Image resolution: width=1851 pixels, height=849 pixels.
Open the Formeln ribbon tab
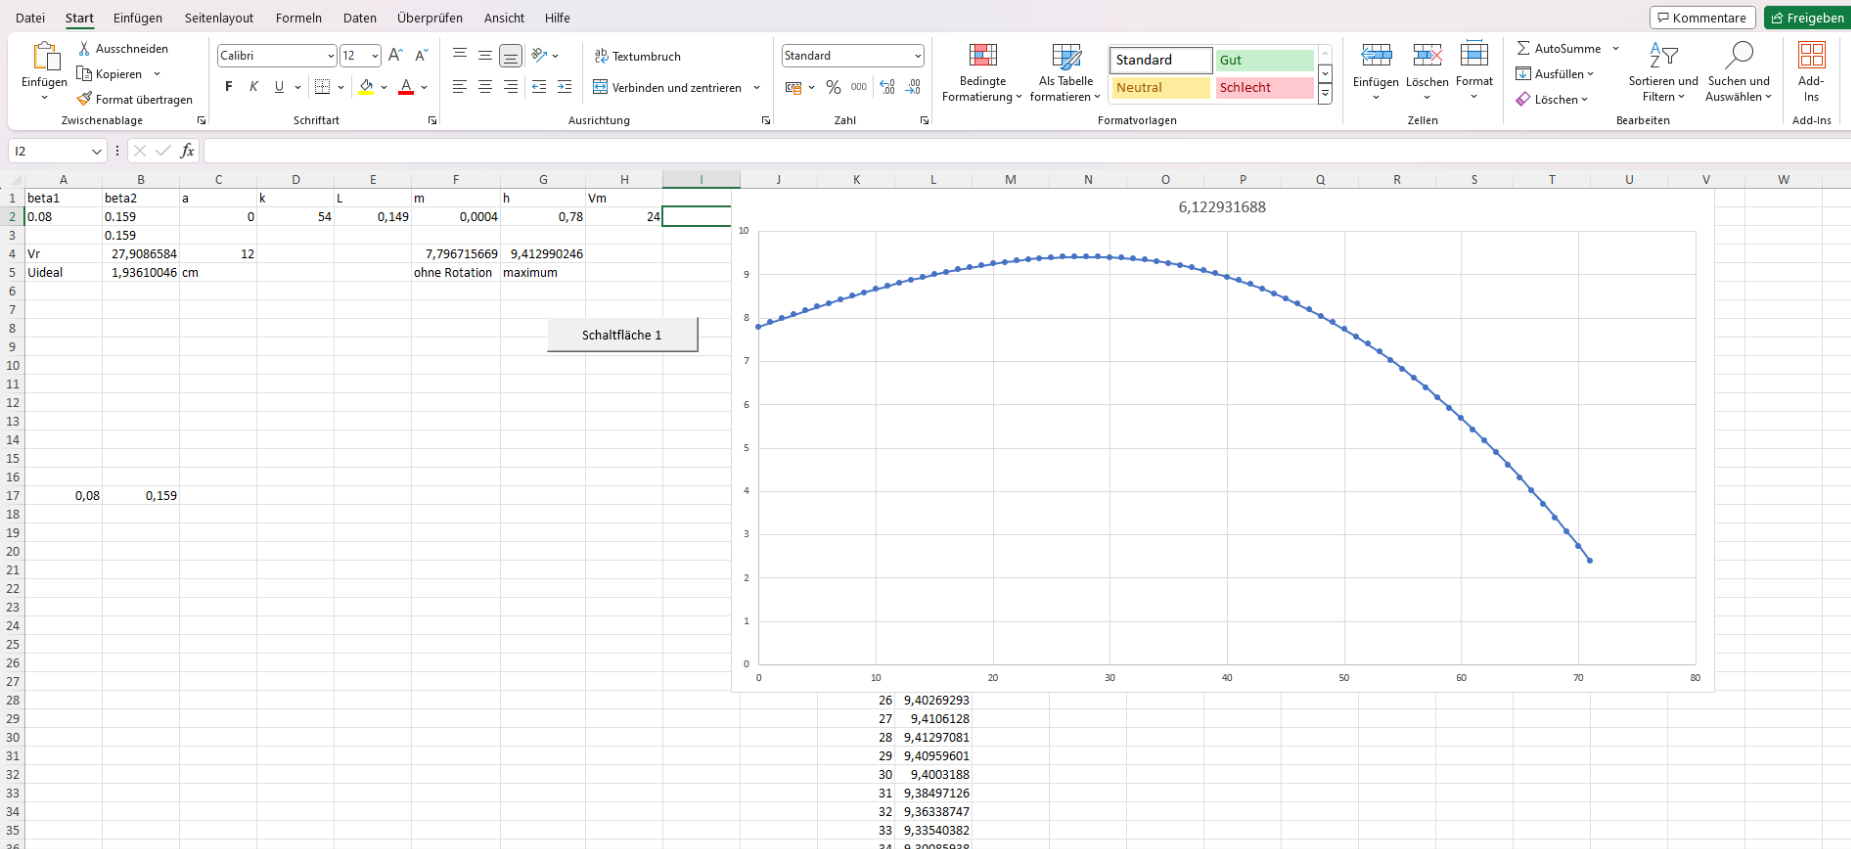pyautogui.click(x=298, y=18)
